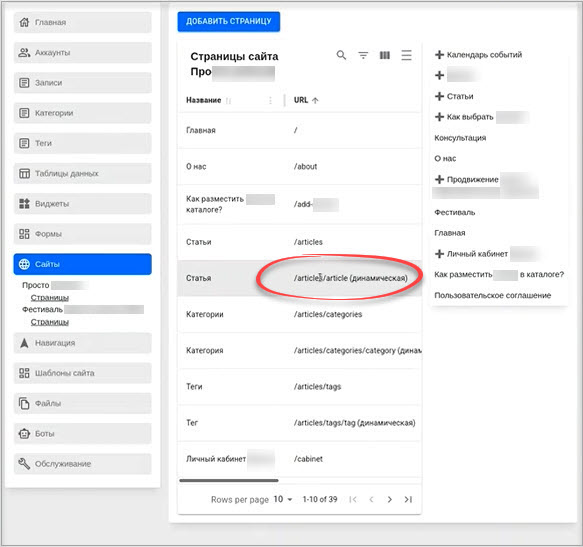This screenshot has width=583, height=547.
Task: Click the horizontal scrollbar under the table
Action: (x=229, y=480)
